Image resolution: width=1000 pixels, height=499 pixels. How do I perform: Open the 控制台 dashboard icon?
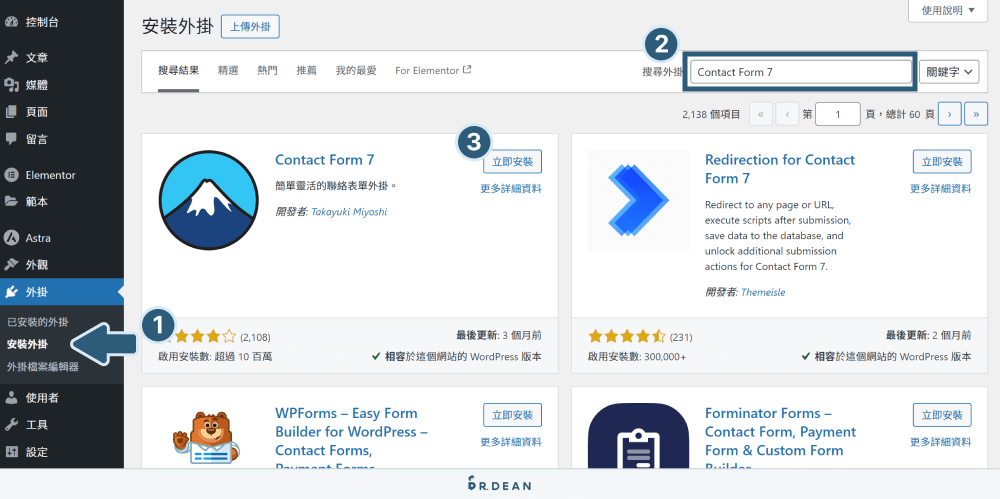11,22
